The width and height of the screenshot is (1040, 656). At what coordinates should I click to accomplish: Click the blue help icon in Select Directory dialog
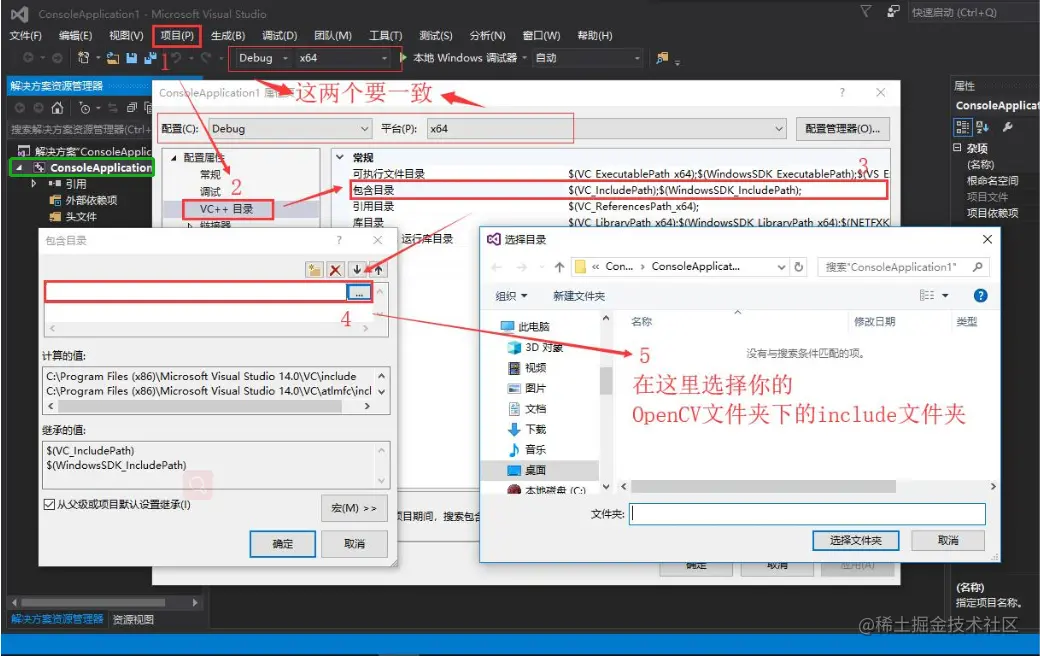tap(980, 296)
